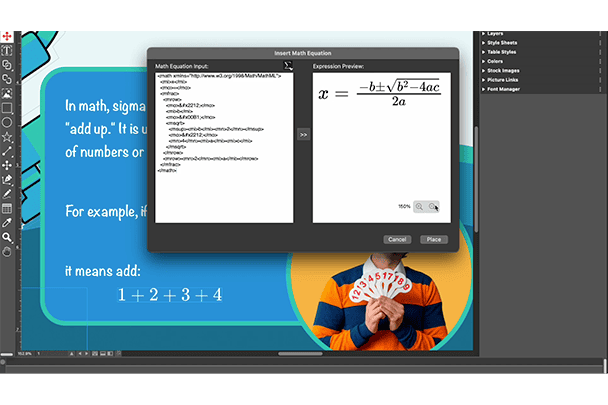Select the Pan hand tool
Viewport: 608px width, 405px height.
[7, 251]
